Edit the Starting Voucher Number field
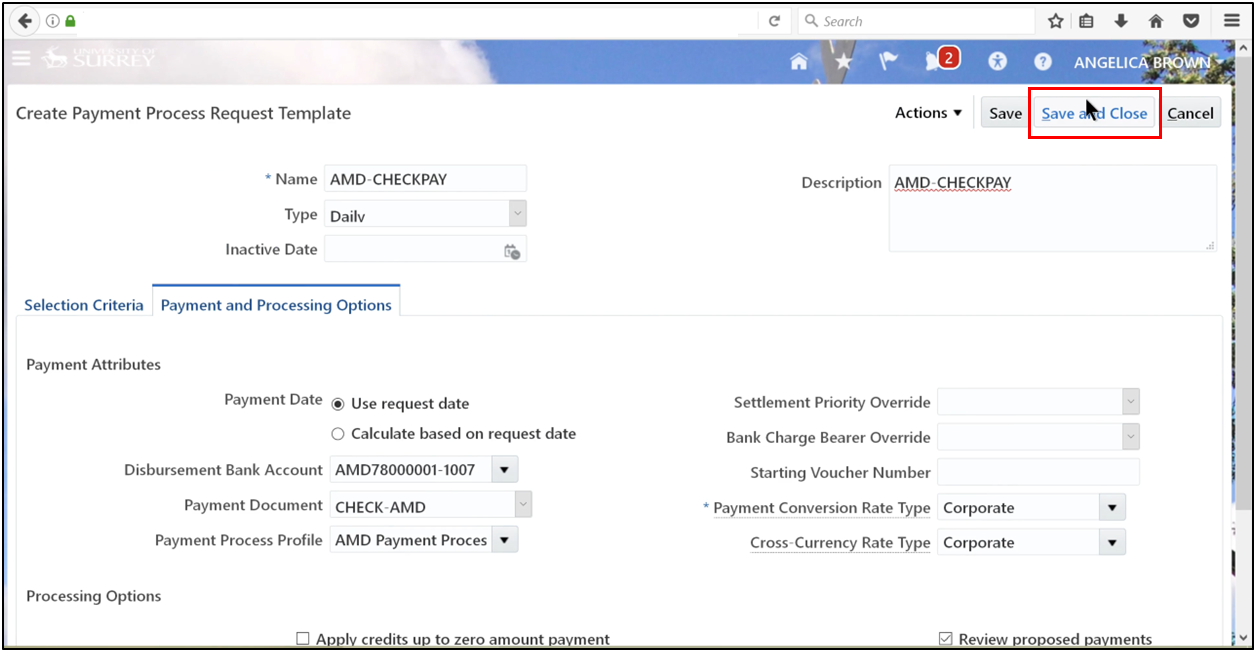The height and width of the screenshot is (652, 1256). point(1038,472)
